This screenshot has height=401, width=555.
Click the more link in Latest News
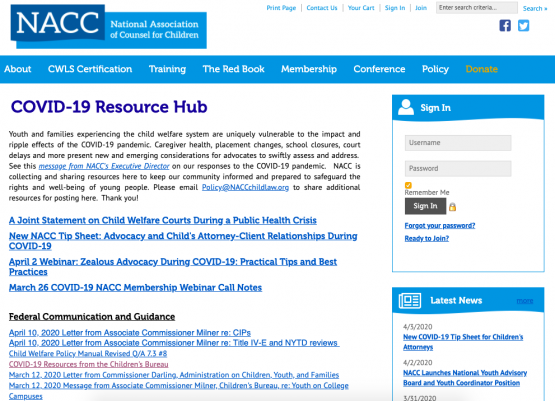525,300
